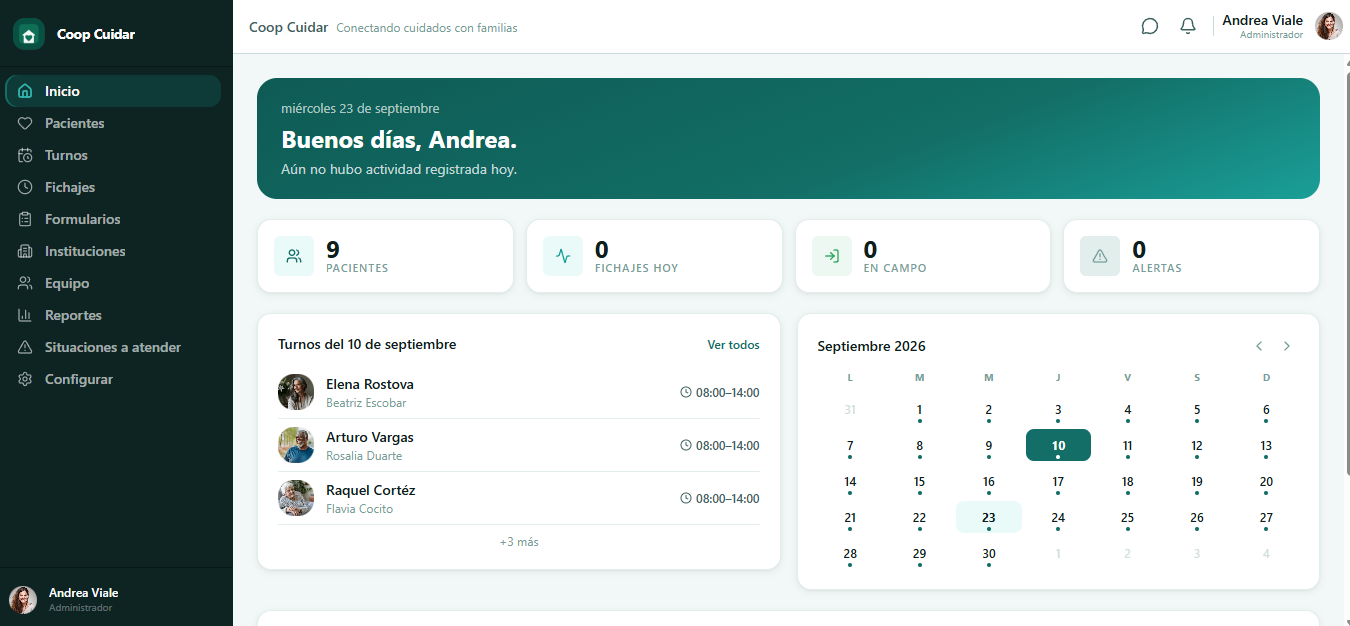Click Raquel Cortéz's photo

pos(296,498)
